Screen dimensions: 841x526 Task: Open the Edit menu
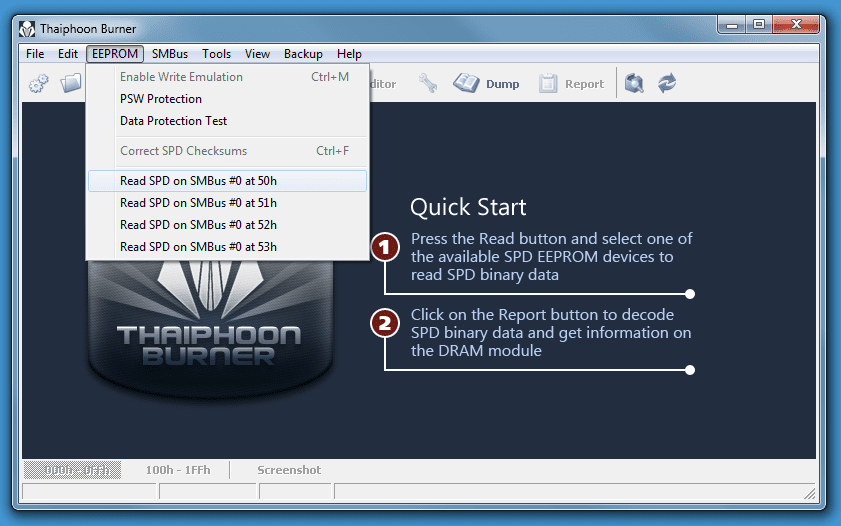tap(68, 54)
